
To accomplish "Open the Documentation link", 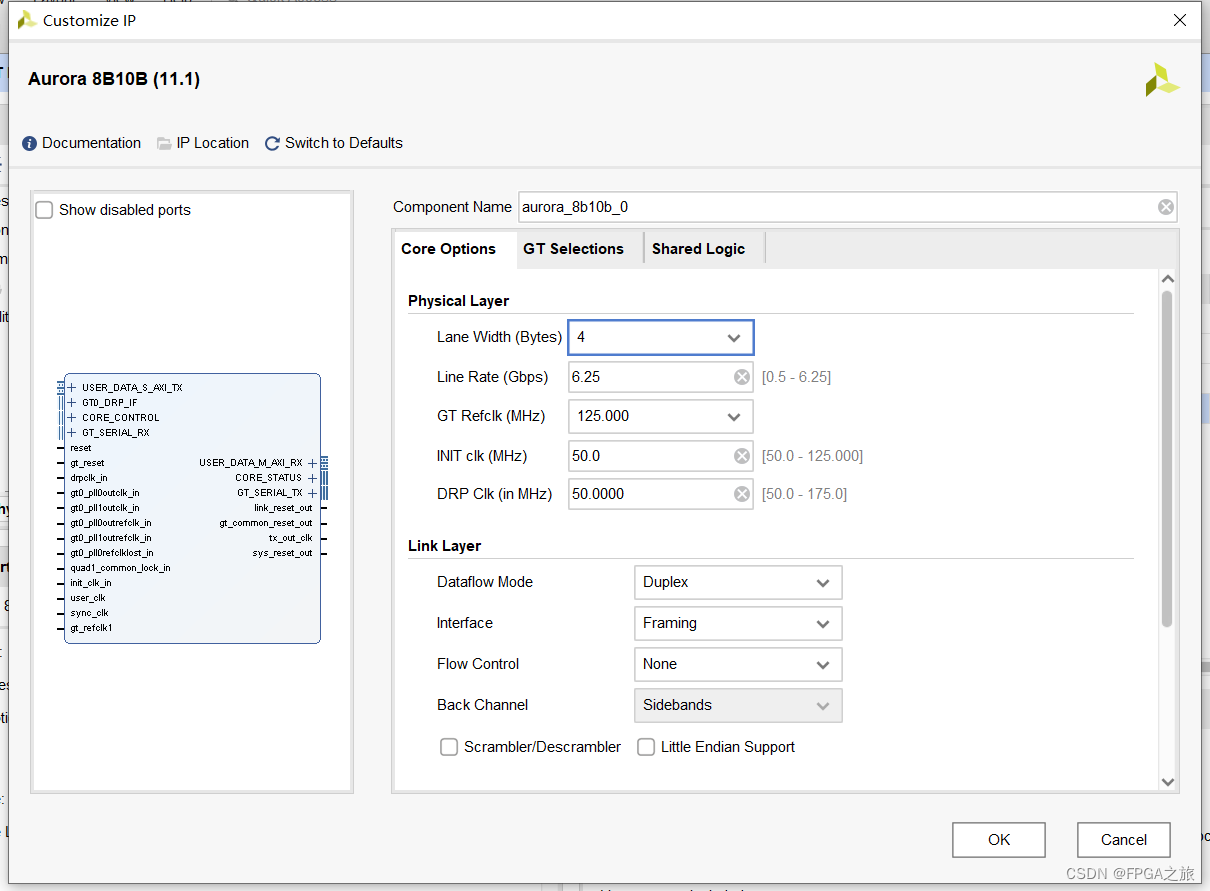I will click(x=92, y=143).
